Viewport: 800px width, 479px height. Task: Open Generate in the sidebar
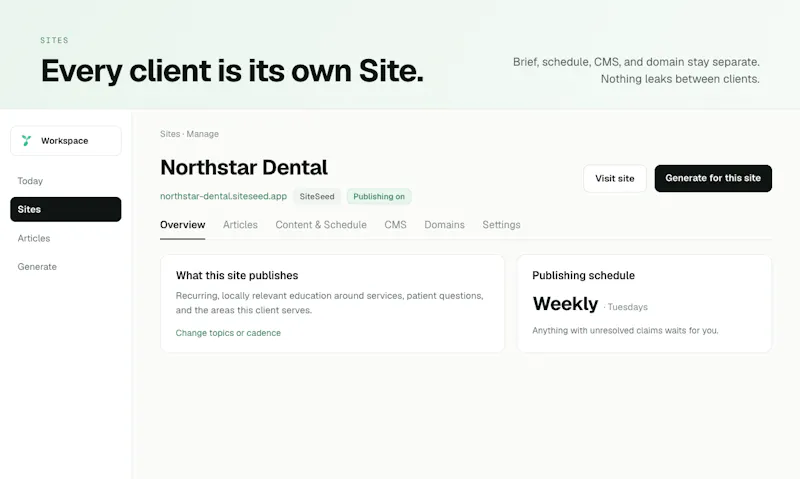pyautogui.click(x=37, y=267)
